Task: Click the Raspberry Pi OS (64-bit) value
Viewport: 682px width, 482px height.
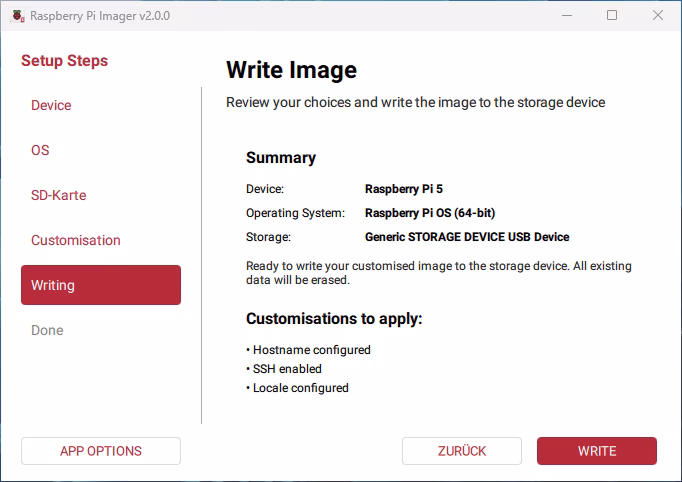Action: 430,213
